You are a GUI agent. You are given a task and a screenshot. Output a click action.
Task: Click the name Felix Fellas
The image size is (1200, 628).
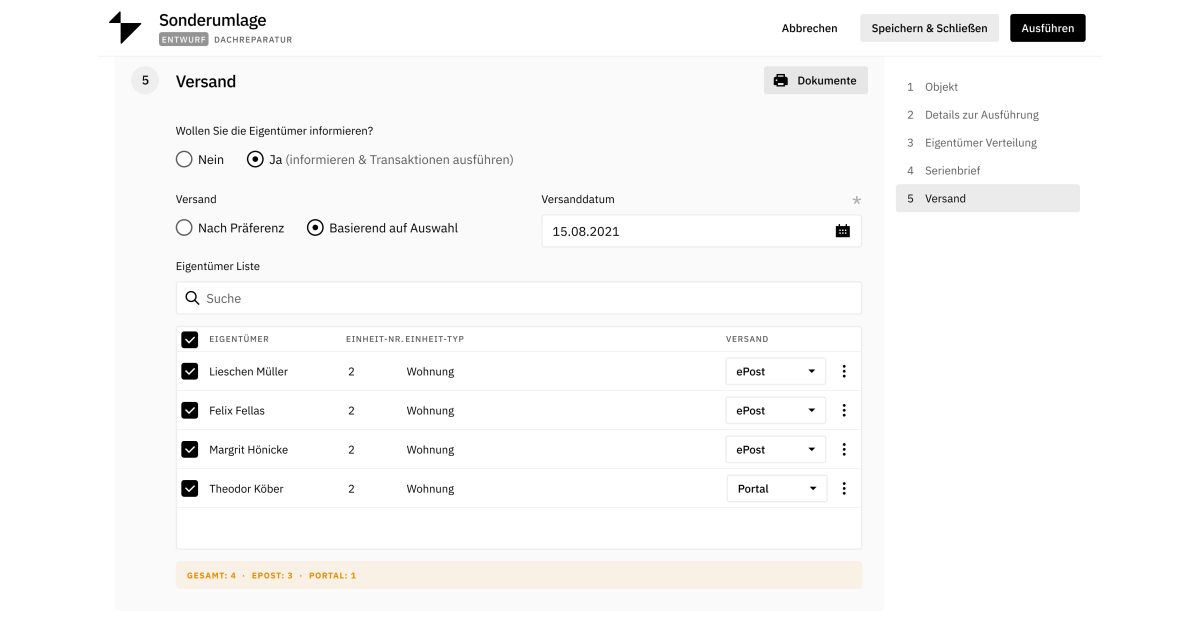pos(237,410)
